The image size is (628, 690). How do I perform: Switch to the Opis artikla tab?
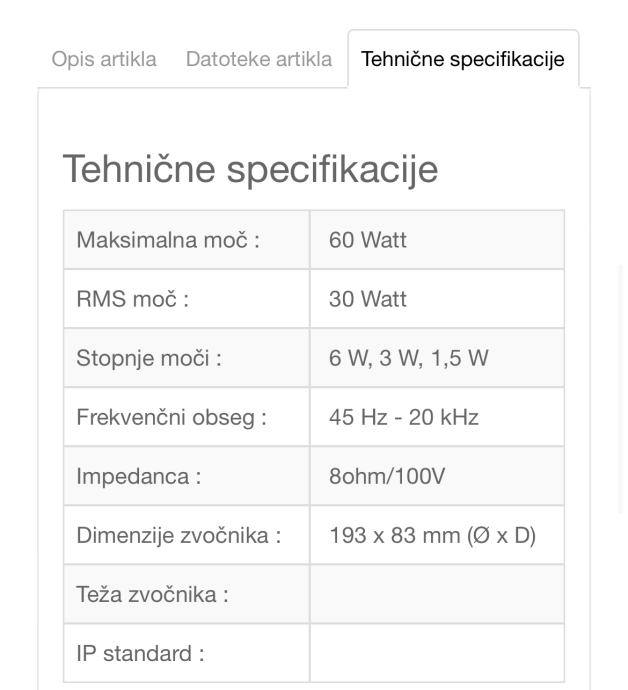click(104, 59)
